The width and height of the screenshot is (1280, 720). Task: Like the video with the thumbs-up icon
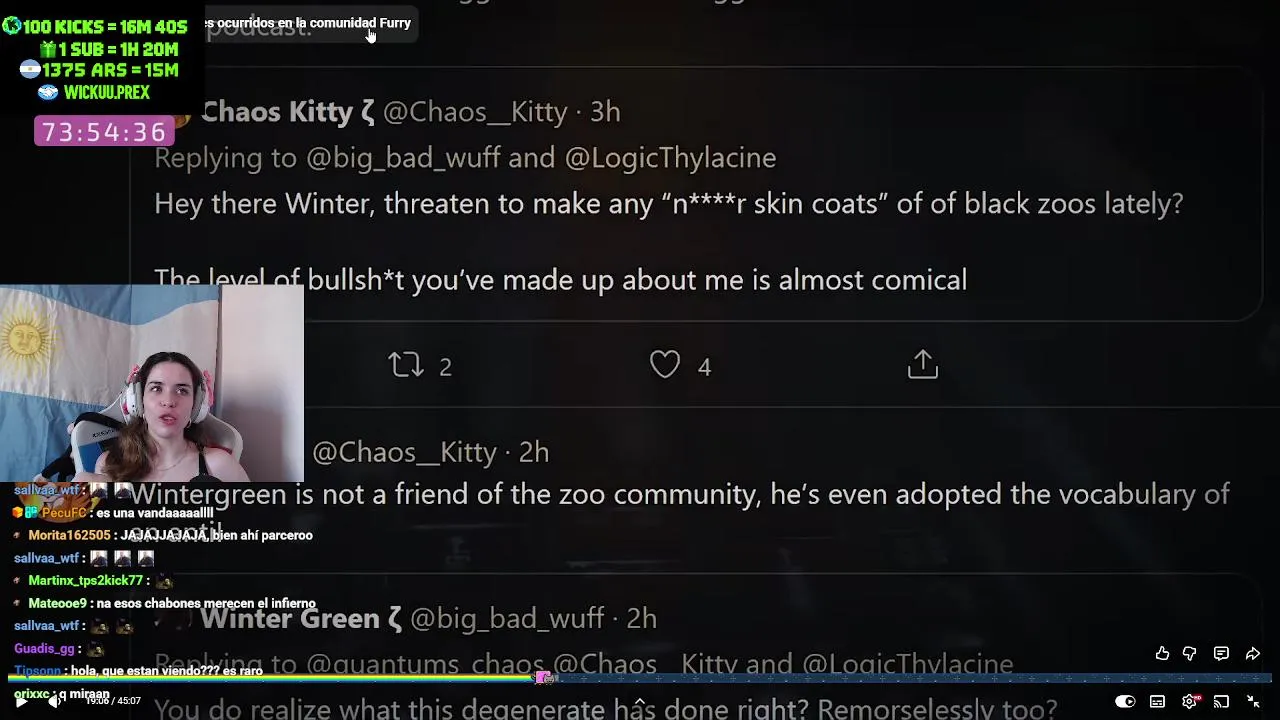(1162, 653)
